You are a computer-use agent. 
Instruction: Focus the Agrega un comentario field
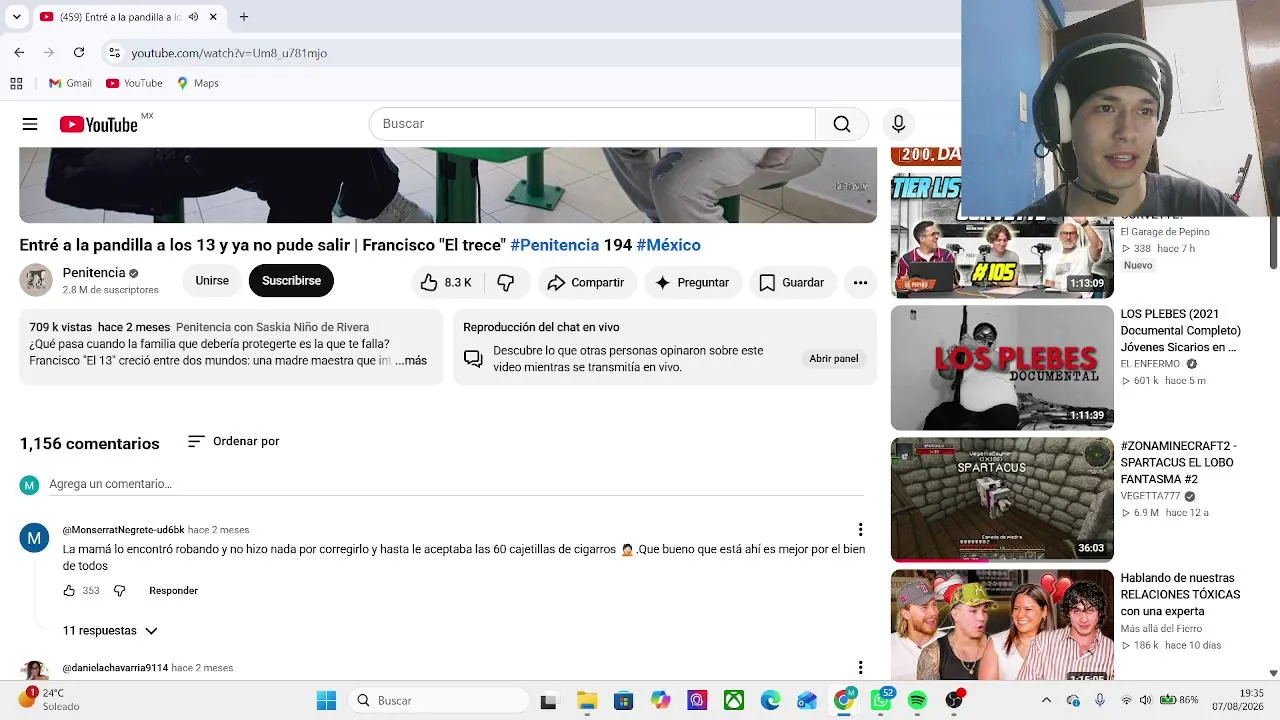[456, 484]
